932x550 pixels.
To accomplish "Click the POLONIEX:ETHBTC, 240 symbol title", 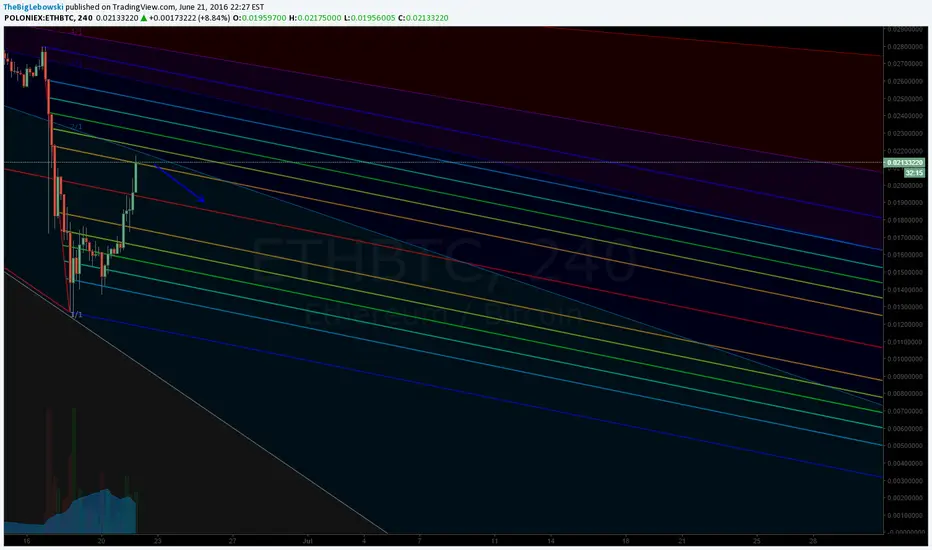I will pos(48,18).
